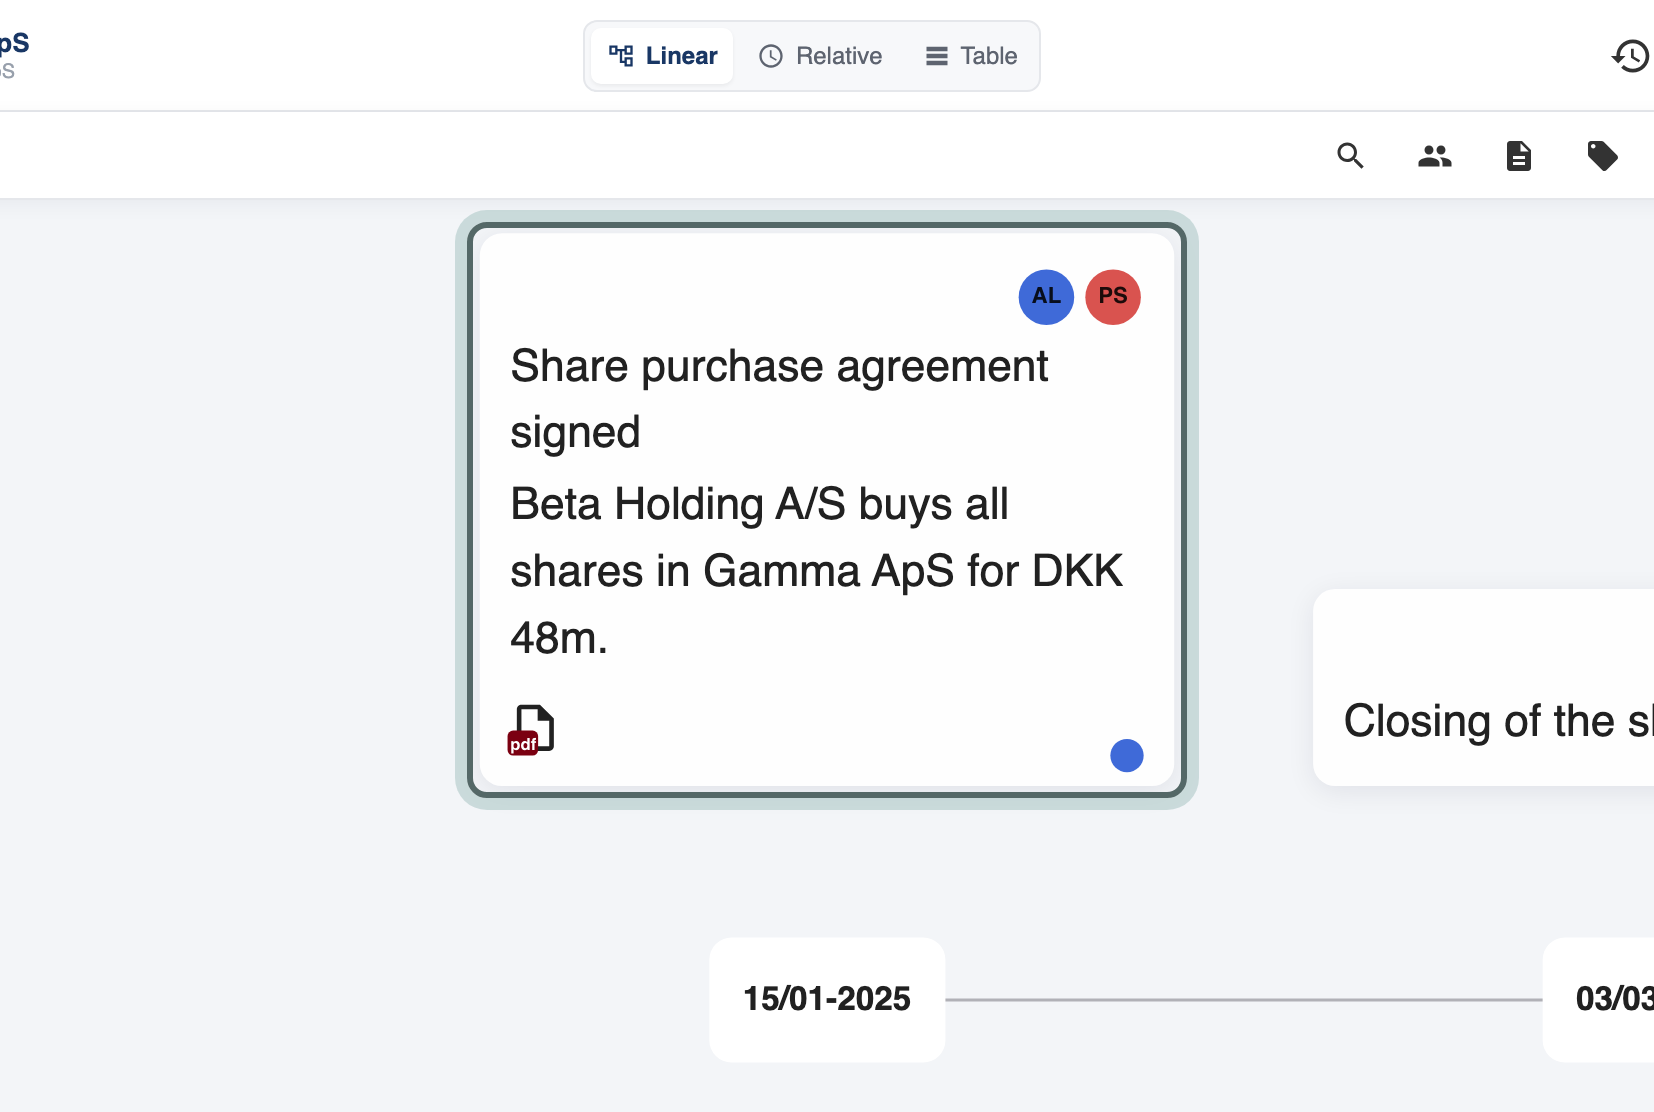The width and height of the screenshot is (1654, 1112).
Task: Switch to the Table view tab
Action: [x=971, y=56]
